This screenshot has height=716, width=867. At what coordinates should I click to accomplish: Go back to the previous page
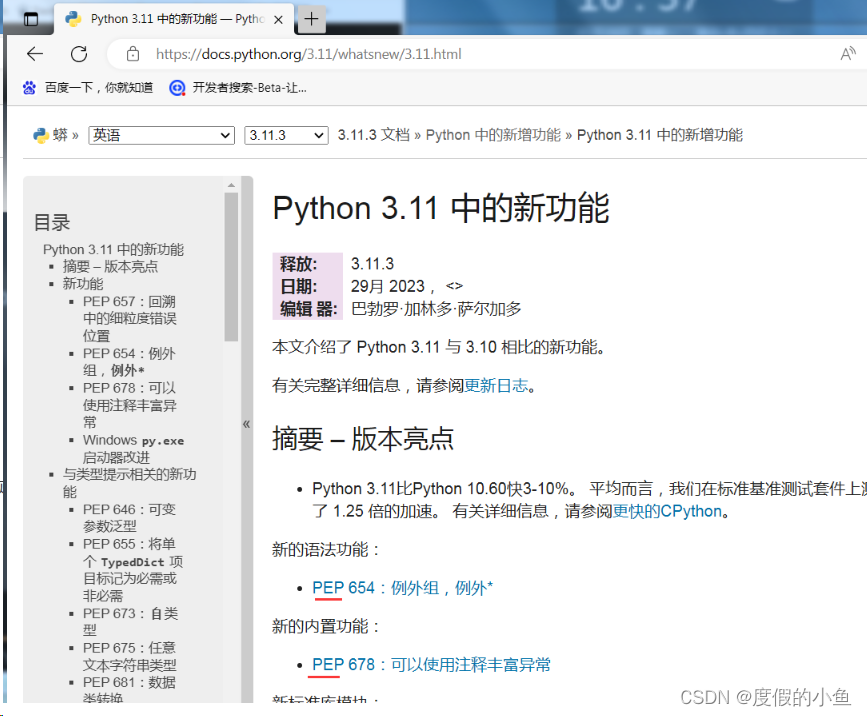coord(35,54)
